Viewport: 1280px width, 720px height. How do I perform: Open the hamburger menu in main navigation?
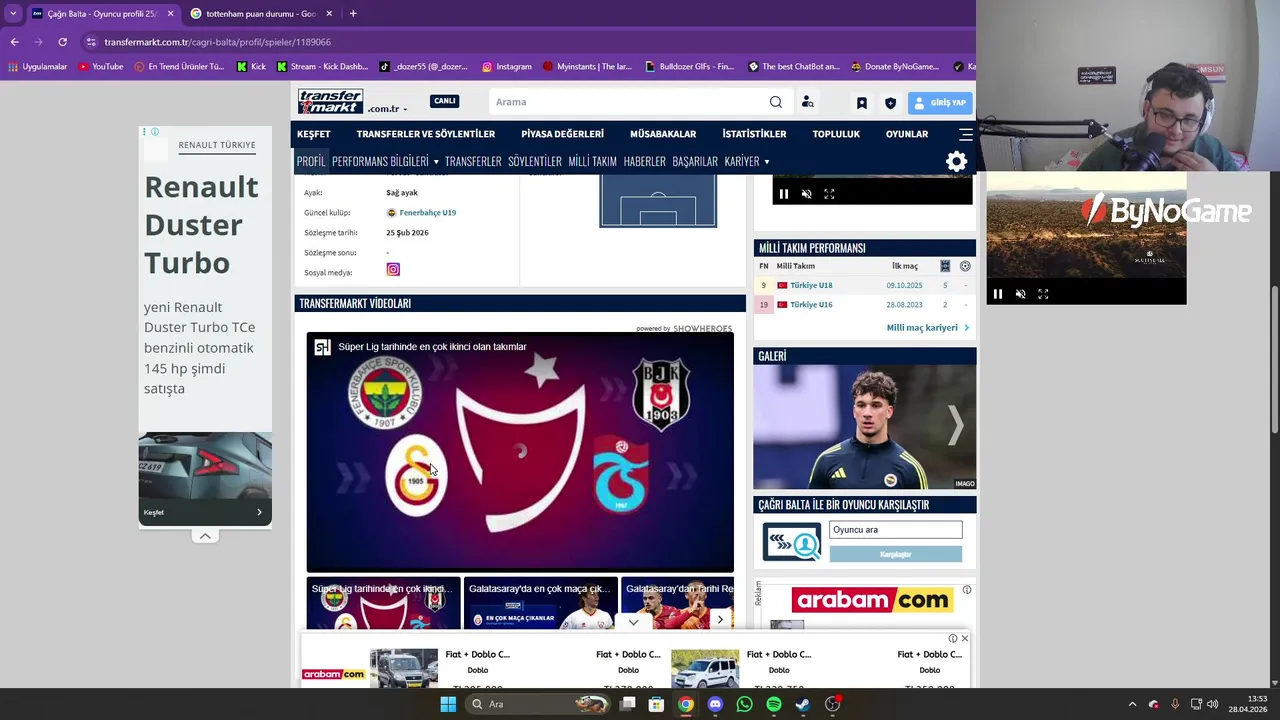[965, 134]
